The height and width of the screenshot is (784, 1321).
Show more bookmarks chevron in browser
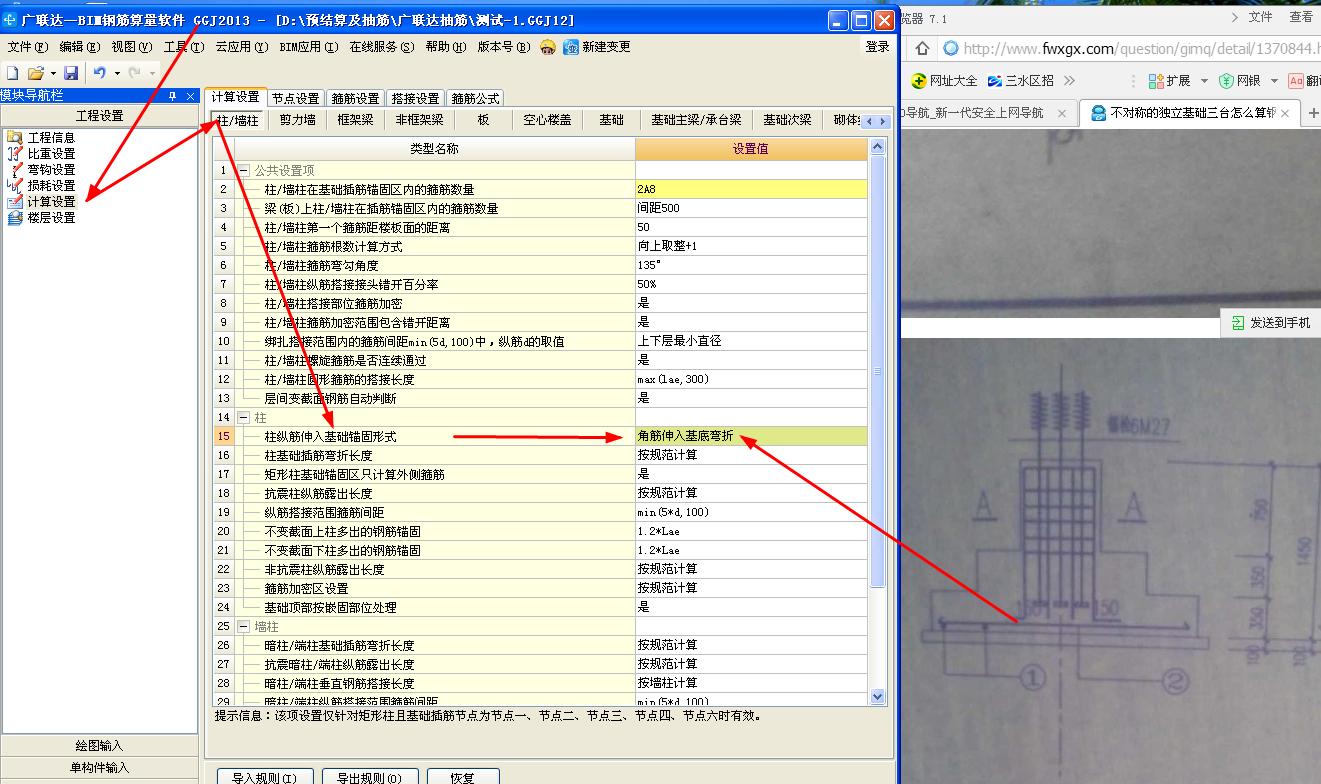[x=1069, y=81]
